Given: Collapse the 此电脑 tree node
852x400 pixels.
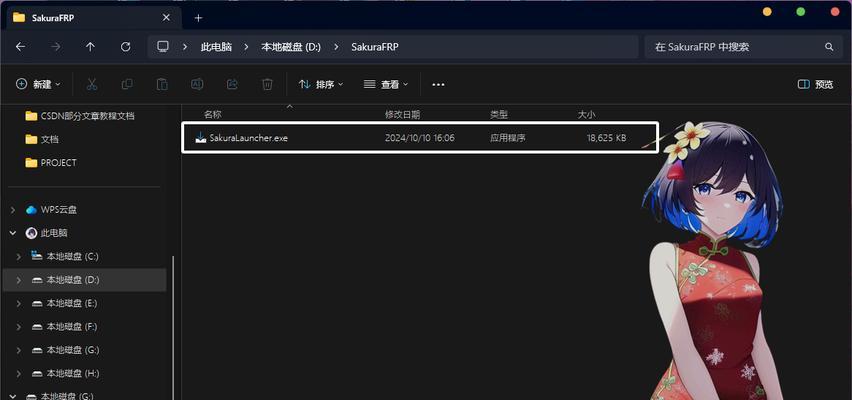Looking at the screenshot, I should click(13, 233).
